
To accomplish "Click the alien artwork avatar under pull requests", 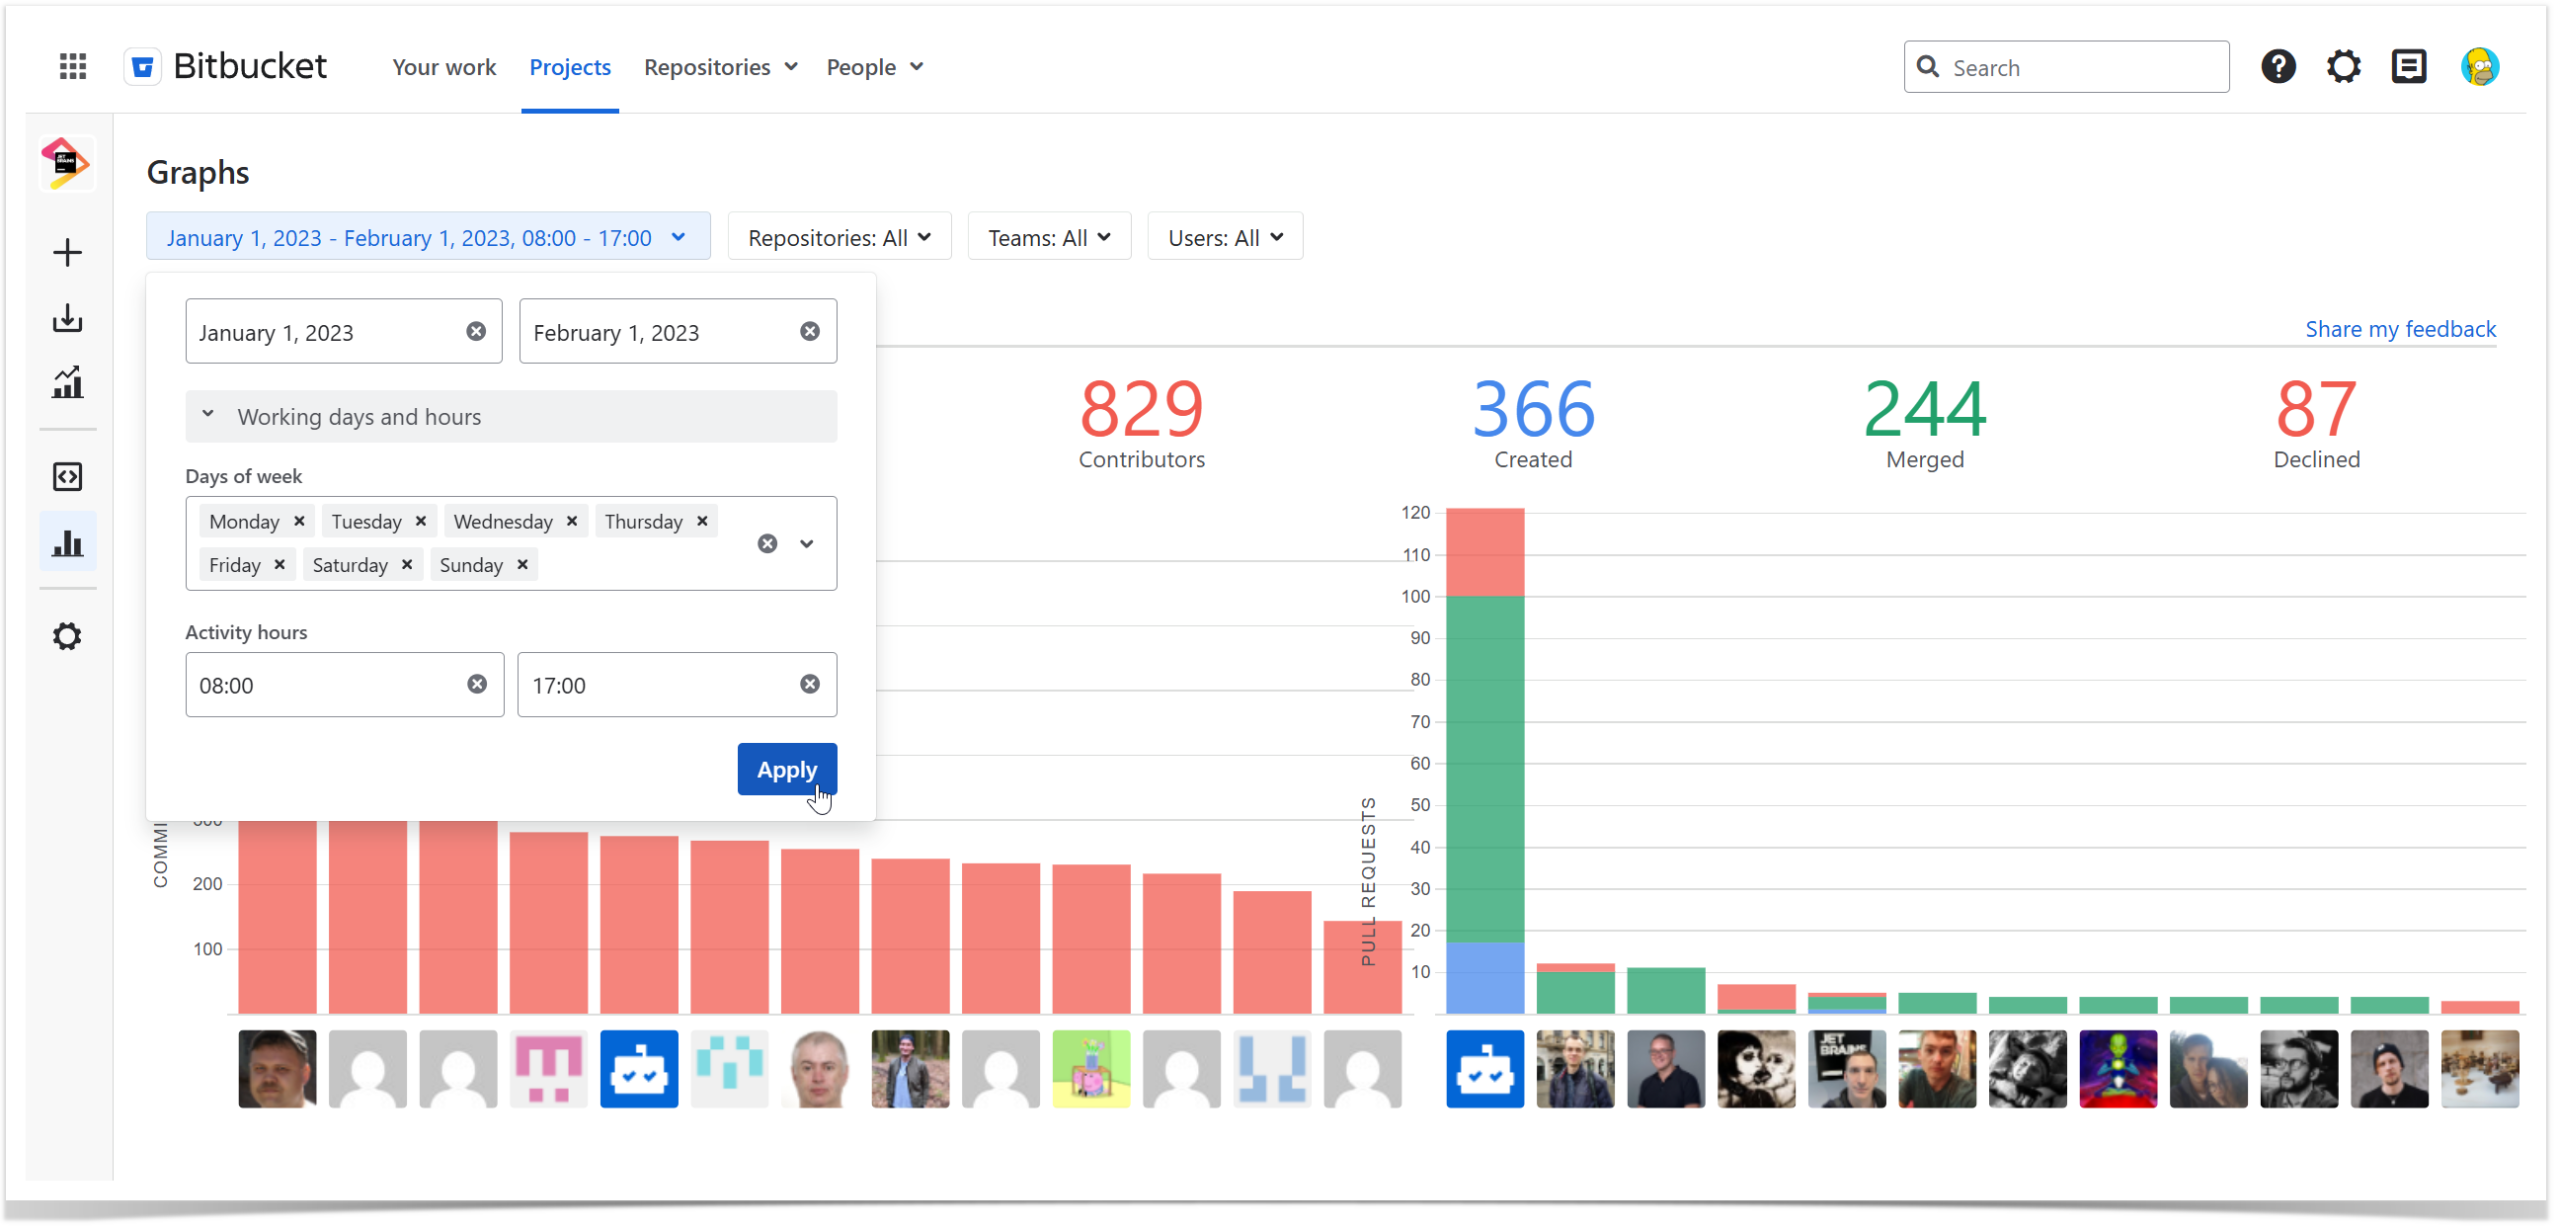I will 2118,1068.
